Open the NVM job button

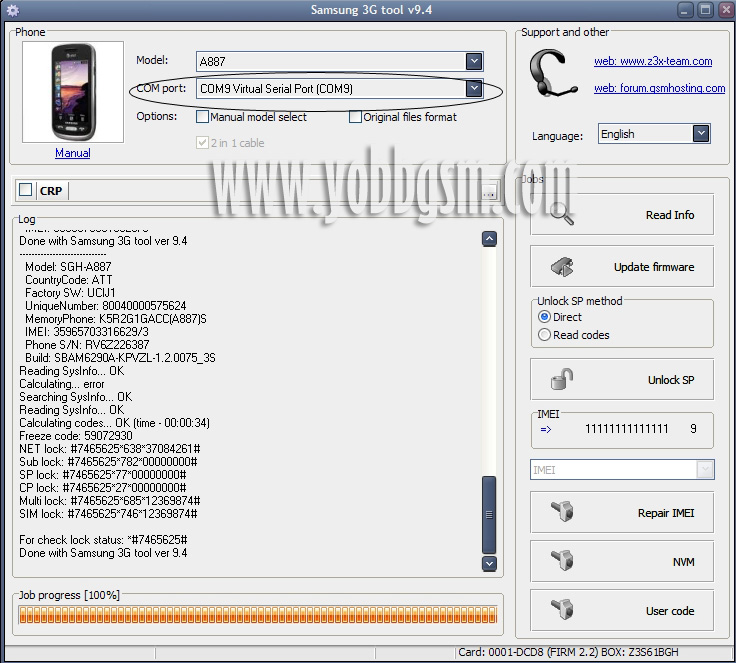622,561
